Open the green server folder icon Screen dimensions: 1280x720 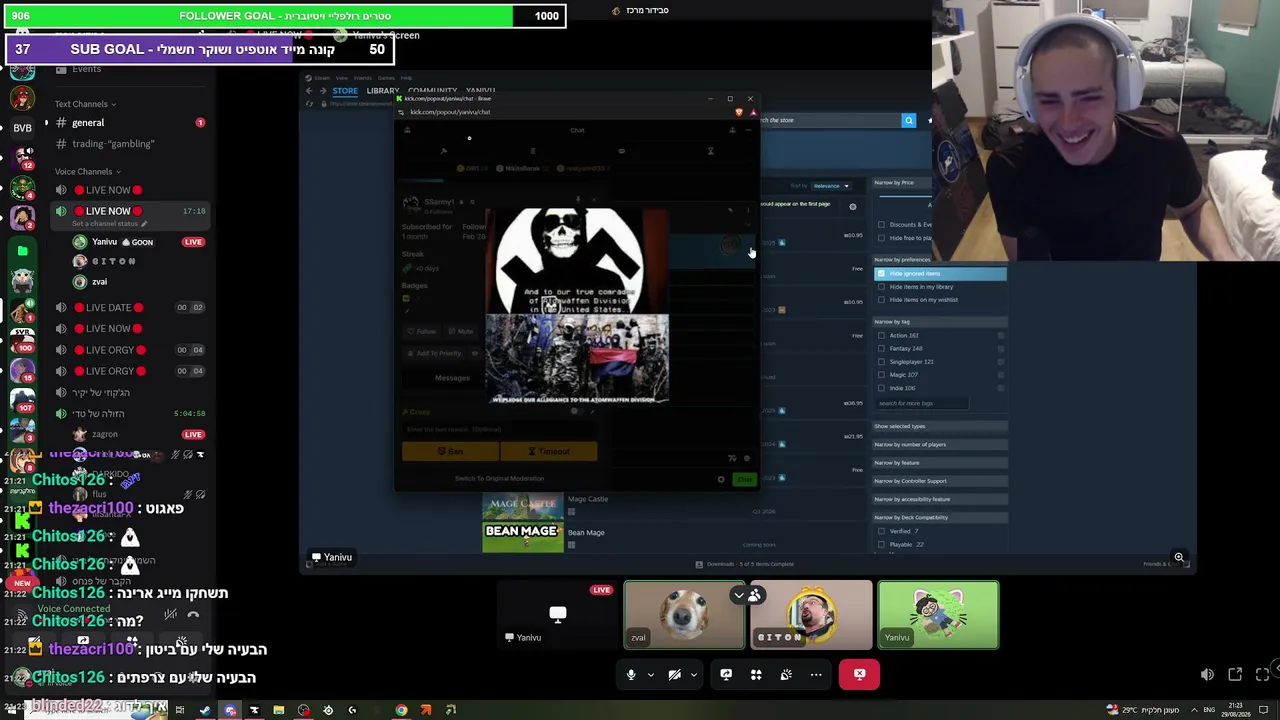coord(22,251)
